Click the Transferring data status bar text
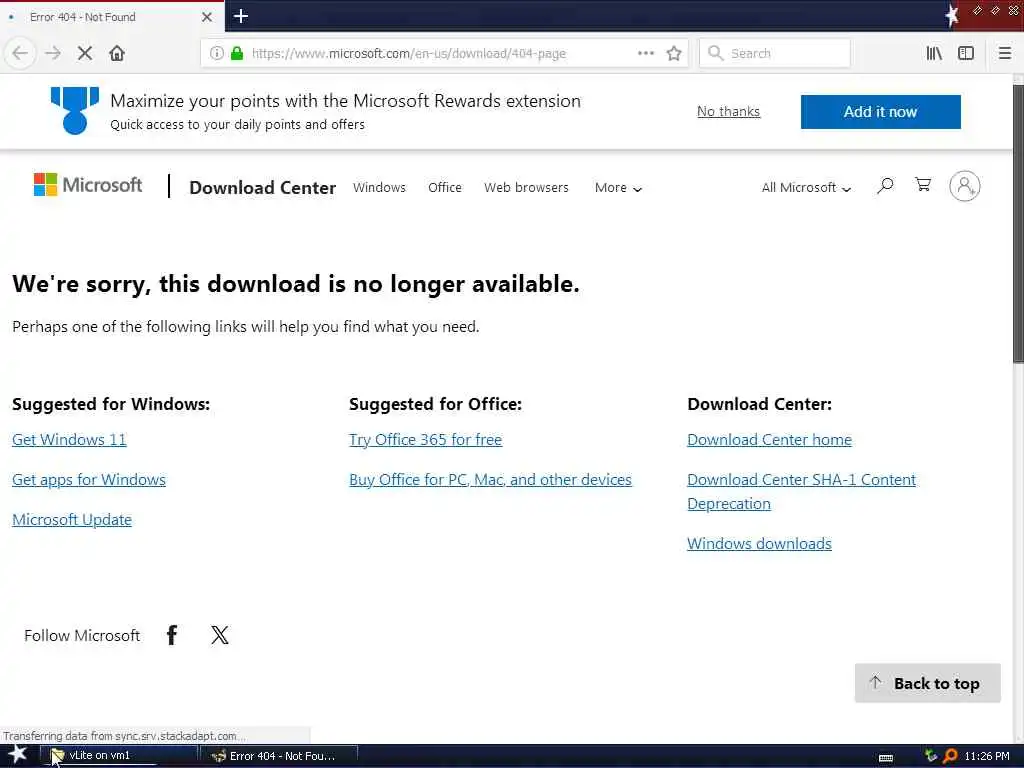This screenshot has width=1024, height=768. [x=124, y=736]
